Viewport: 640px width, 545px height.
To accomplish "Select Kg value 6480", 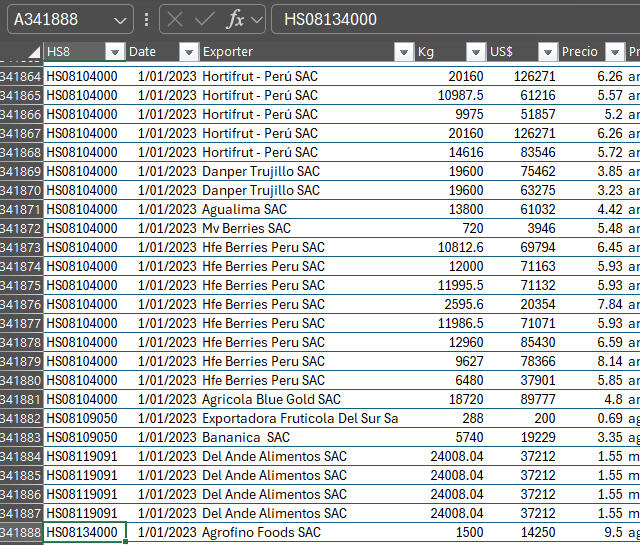I will (450, 380).
